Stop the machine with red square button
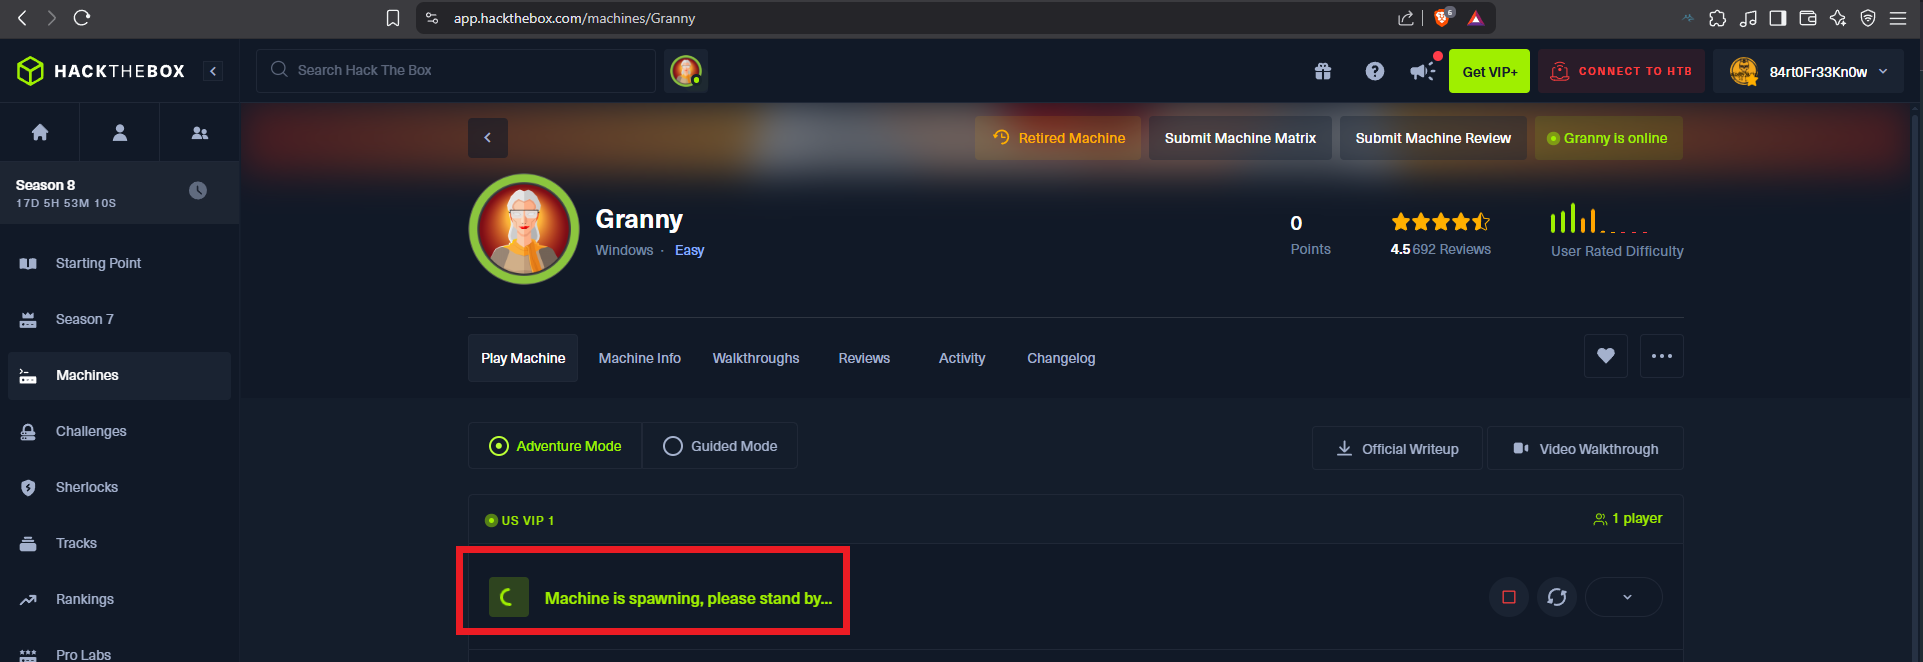The width and height of the screenshot is (1923, 662). pos(1509,597)
